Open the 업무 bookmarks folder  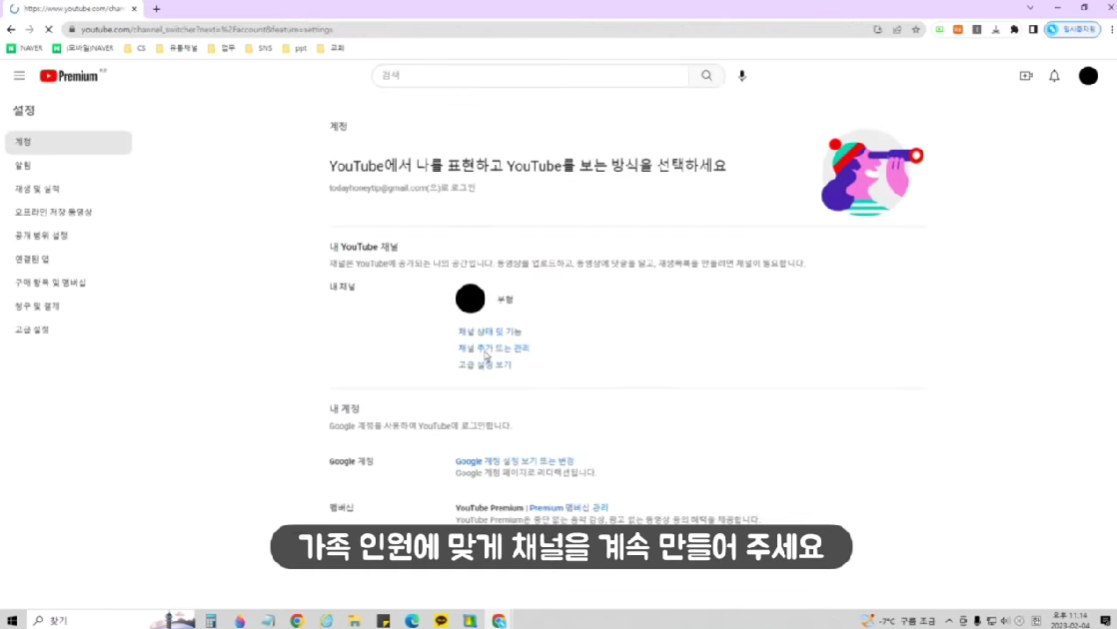222,48
